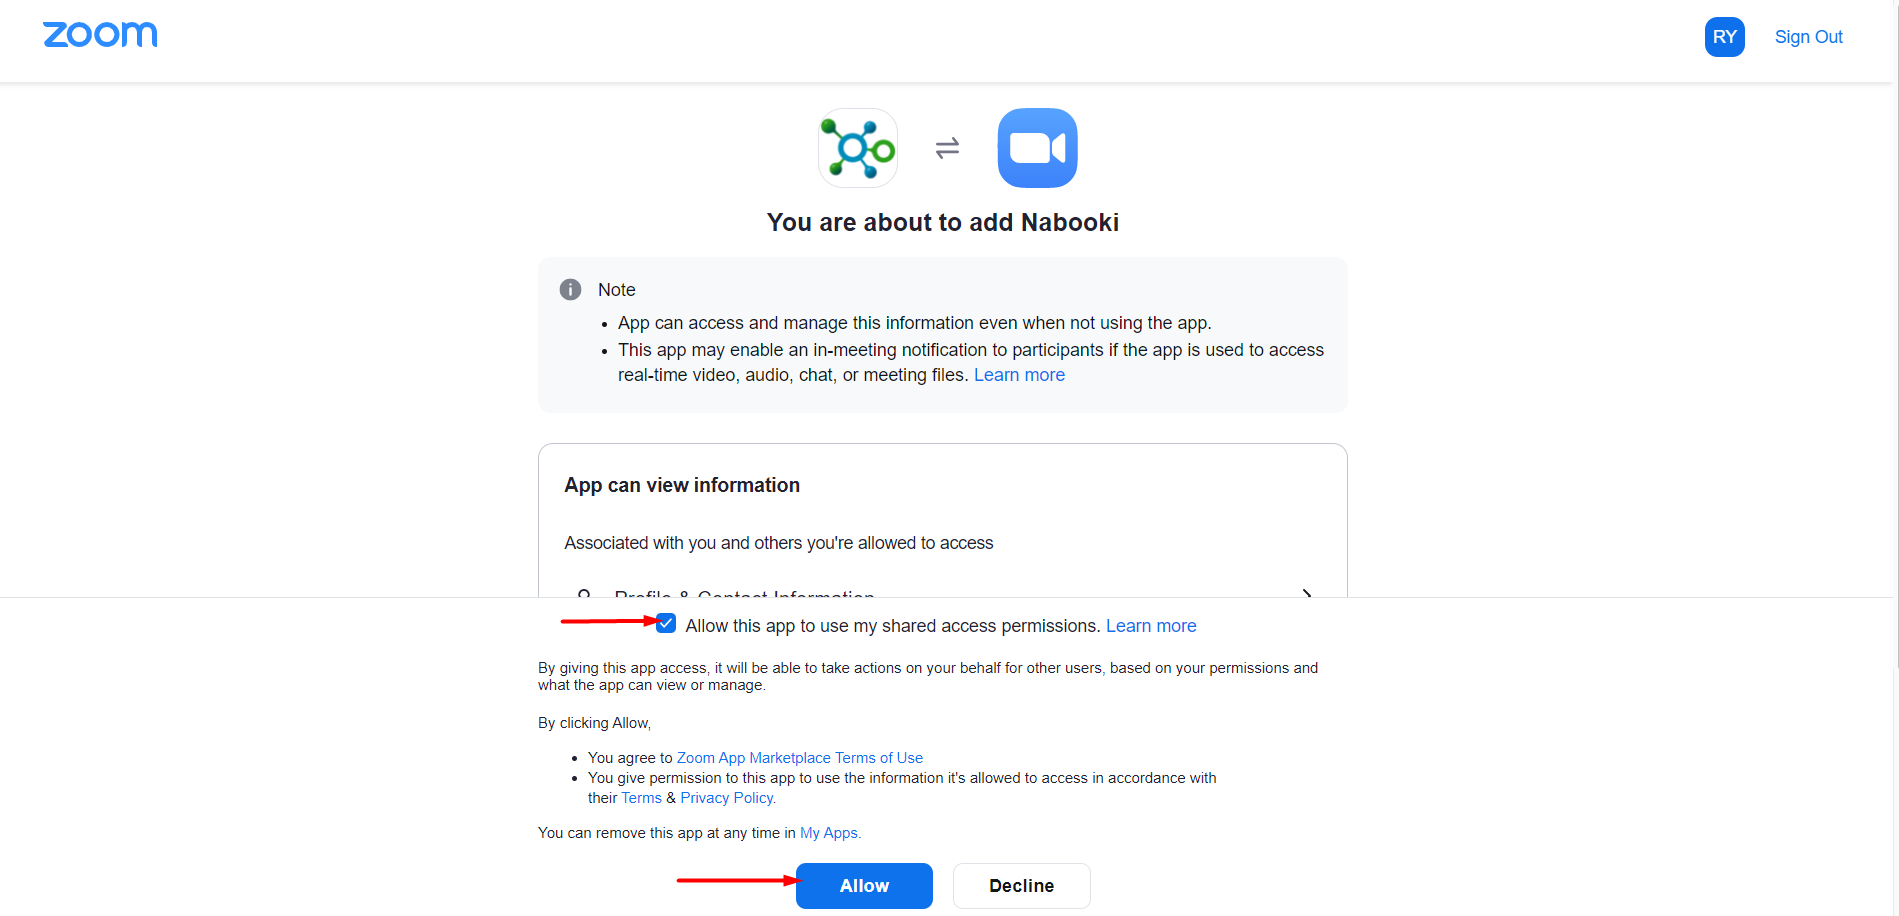Click the Note info icon

[x=570, y=290]
